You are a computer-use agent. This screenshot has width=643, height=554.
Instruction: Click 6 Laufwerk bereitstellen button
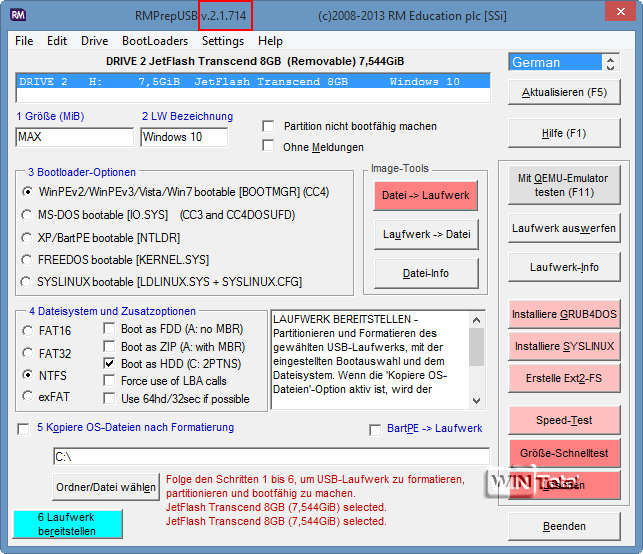point(67,524)
